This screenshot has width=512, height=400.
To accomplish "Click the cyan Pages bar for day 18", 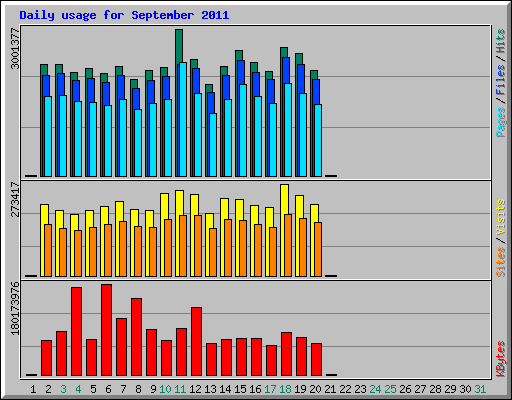I will pyautogui.click(x=288, y=130).
